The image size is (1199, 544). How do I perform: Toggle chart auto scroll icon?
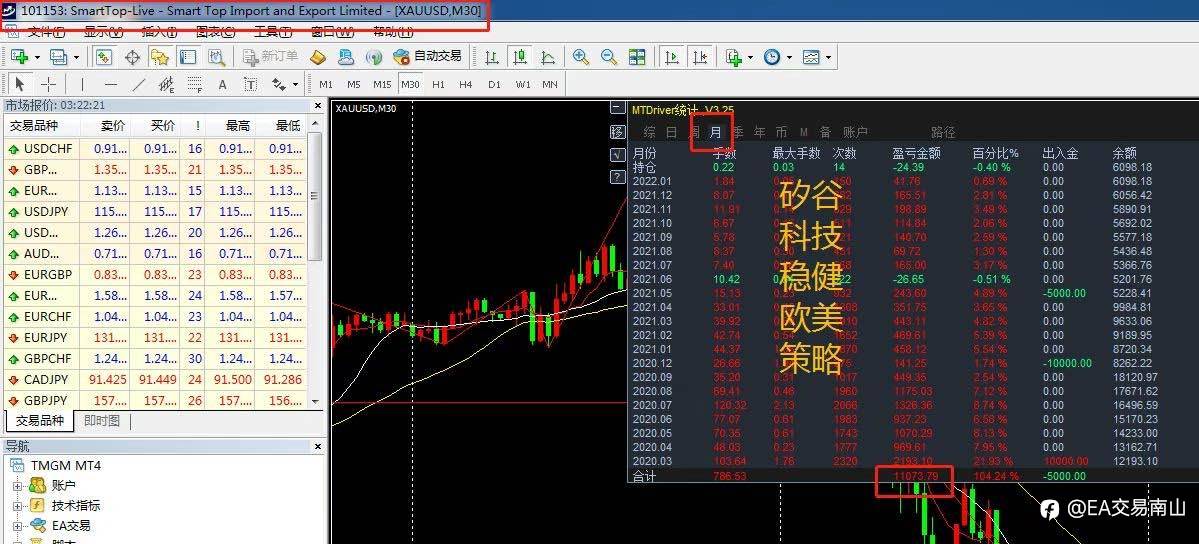[x=672, y=57]
